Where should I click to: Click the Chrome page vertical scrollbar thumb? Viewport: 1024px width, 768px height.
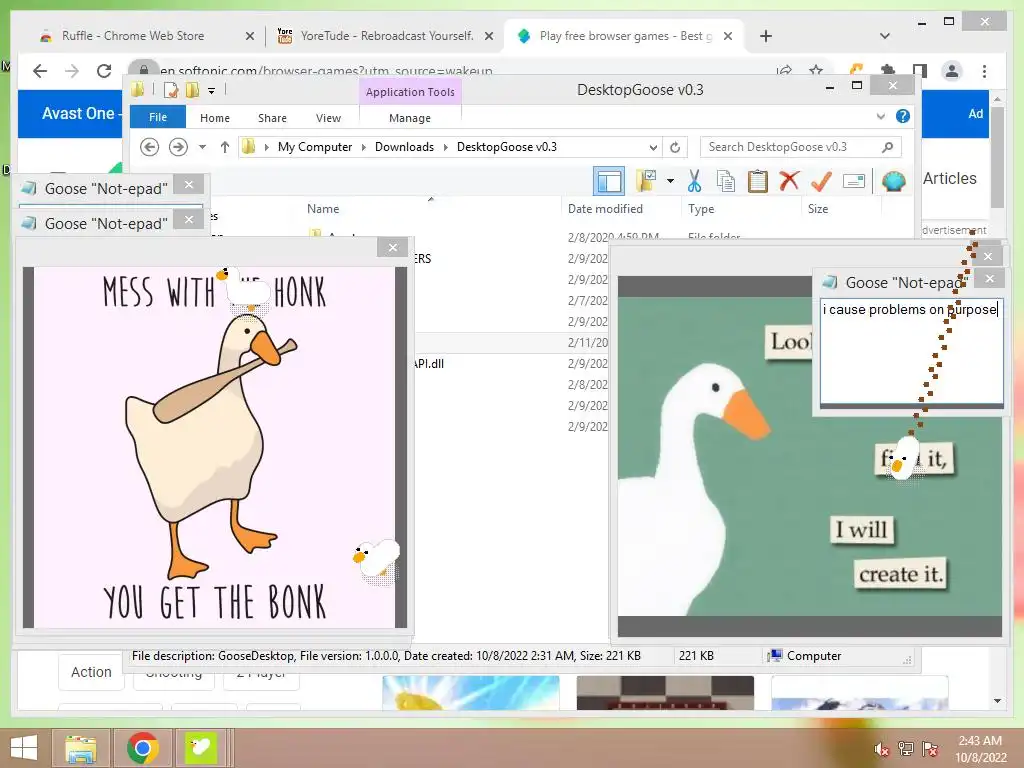(997, 157)
